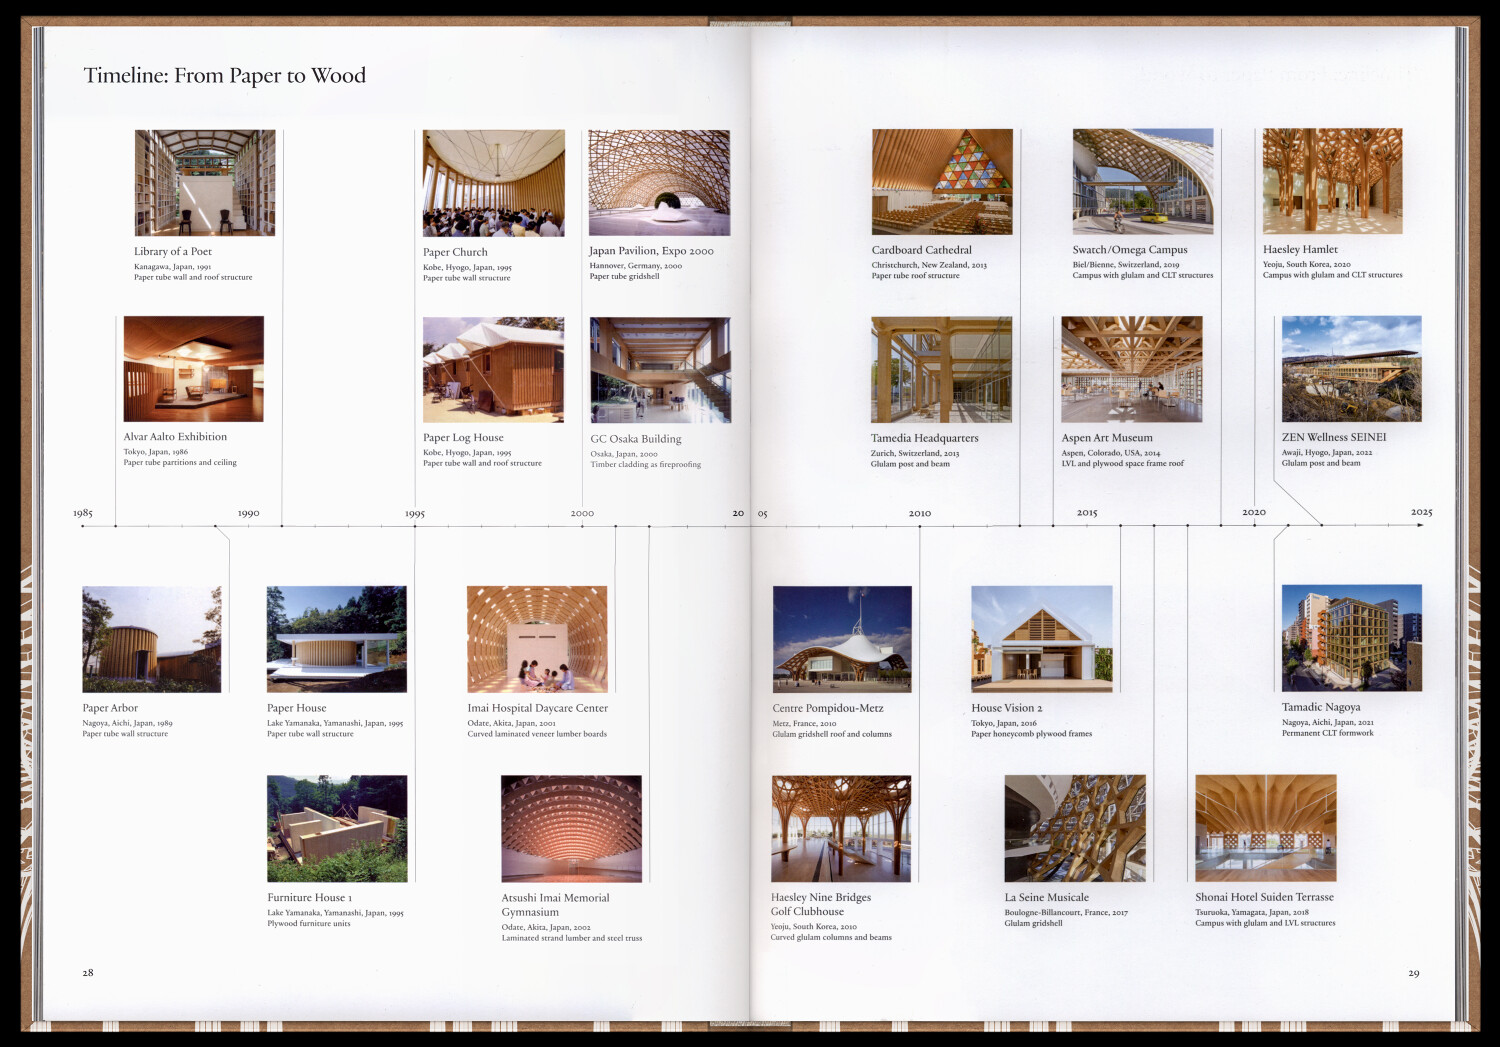This screenshot has width=1500, height=1047.
Task: Click the page number 29
Action: point(1413,973)
